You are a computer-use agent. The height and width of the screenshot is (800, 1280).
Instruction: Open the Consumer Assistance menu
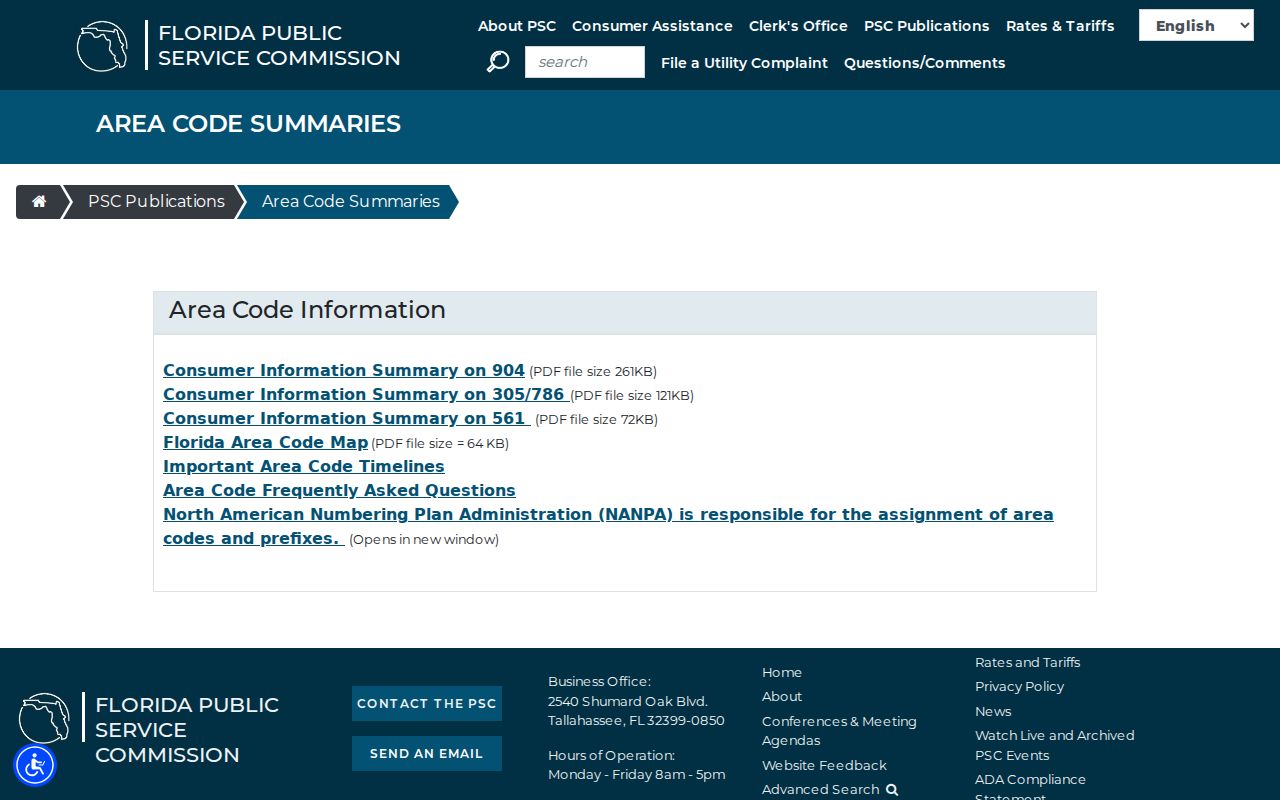tap(652, 26)
